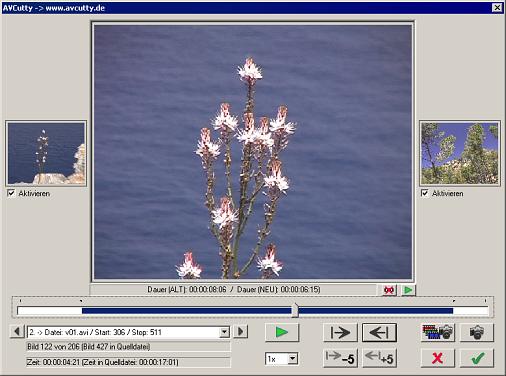Go to the next clip with right arrow
This screenshot has height=376, width=506.
[241, 332]
